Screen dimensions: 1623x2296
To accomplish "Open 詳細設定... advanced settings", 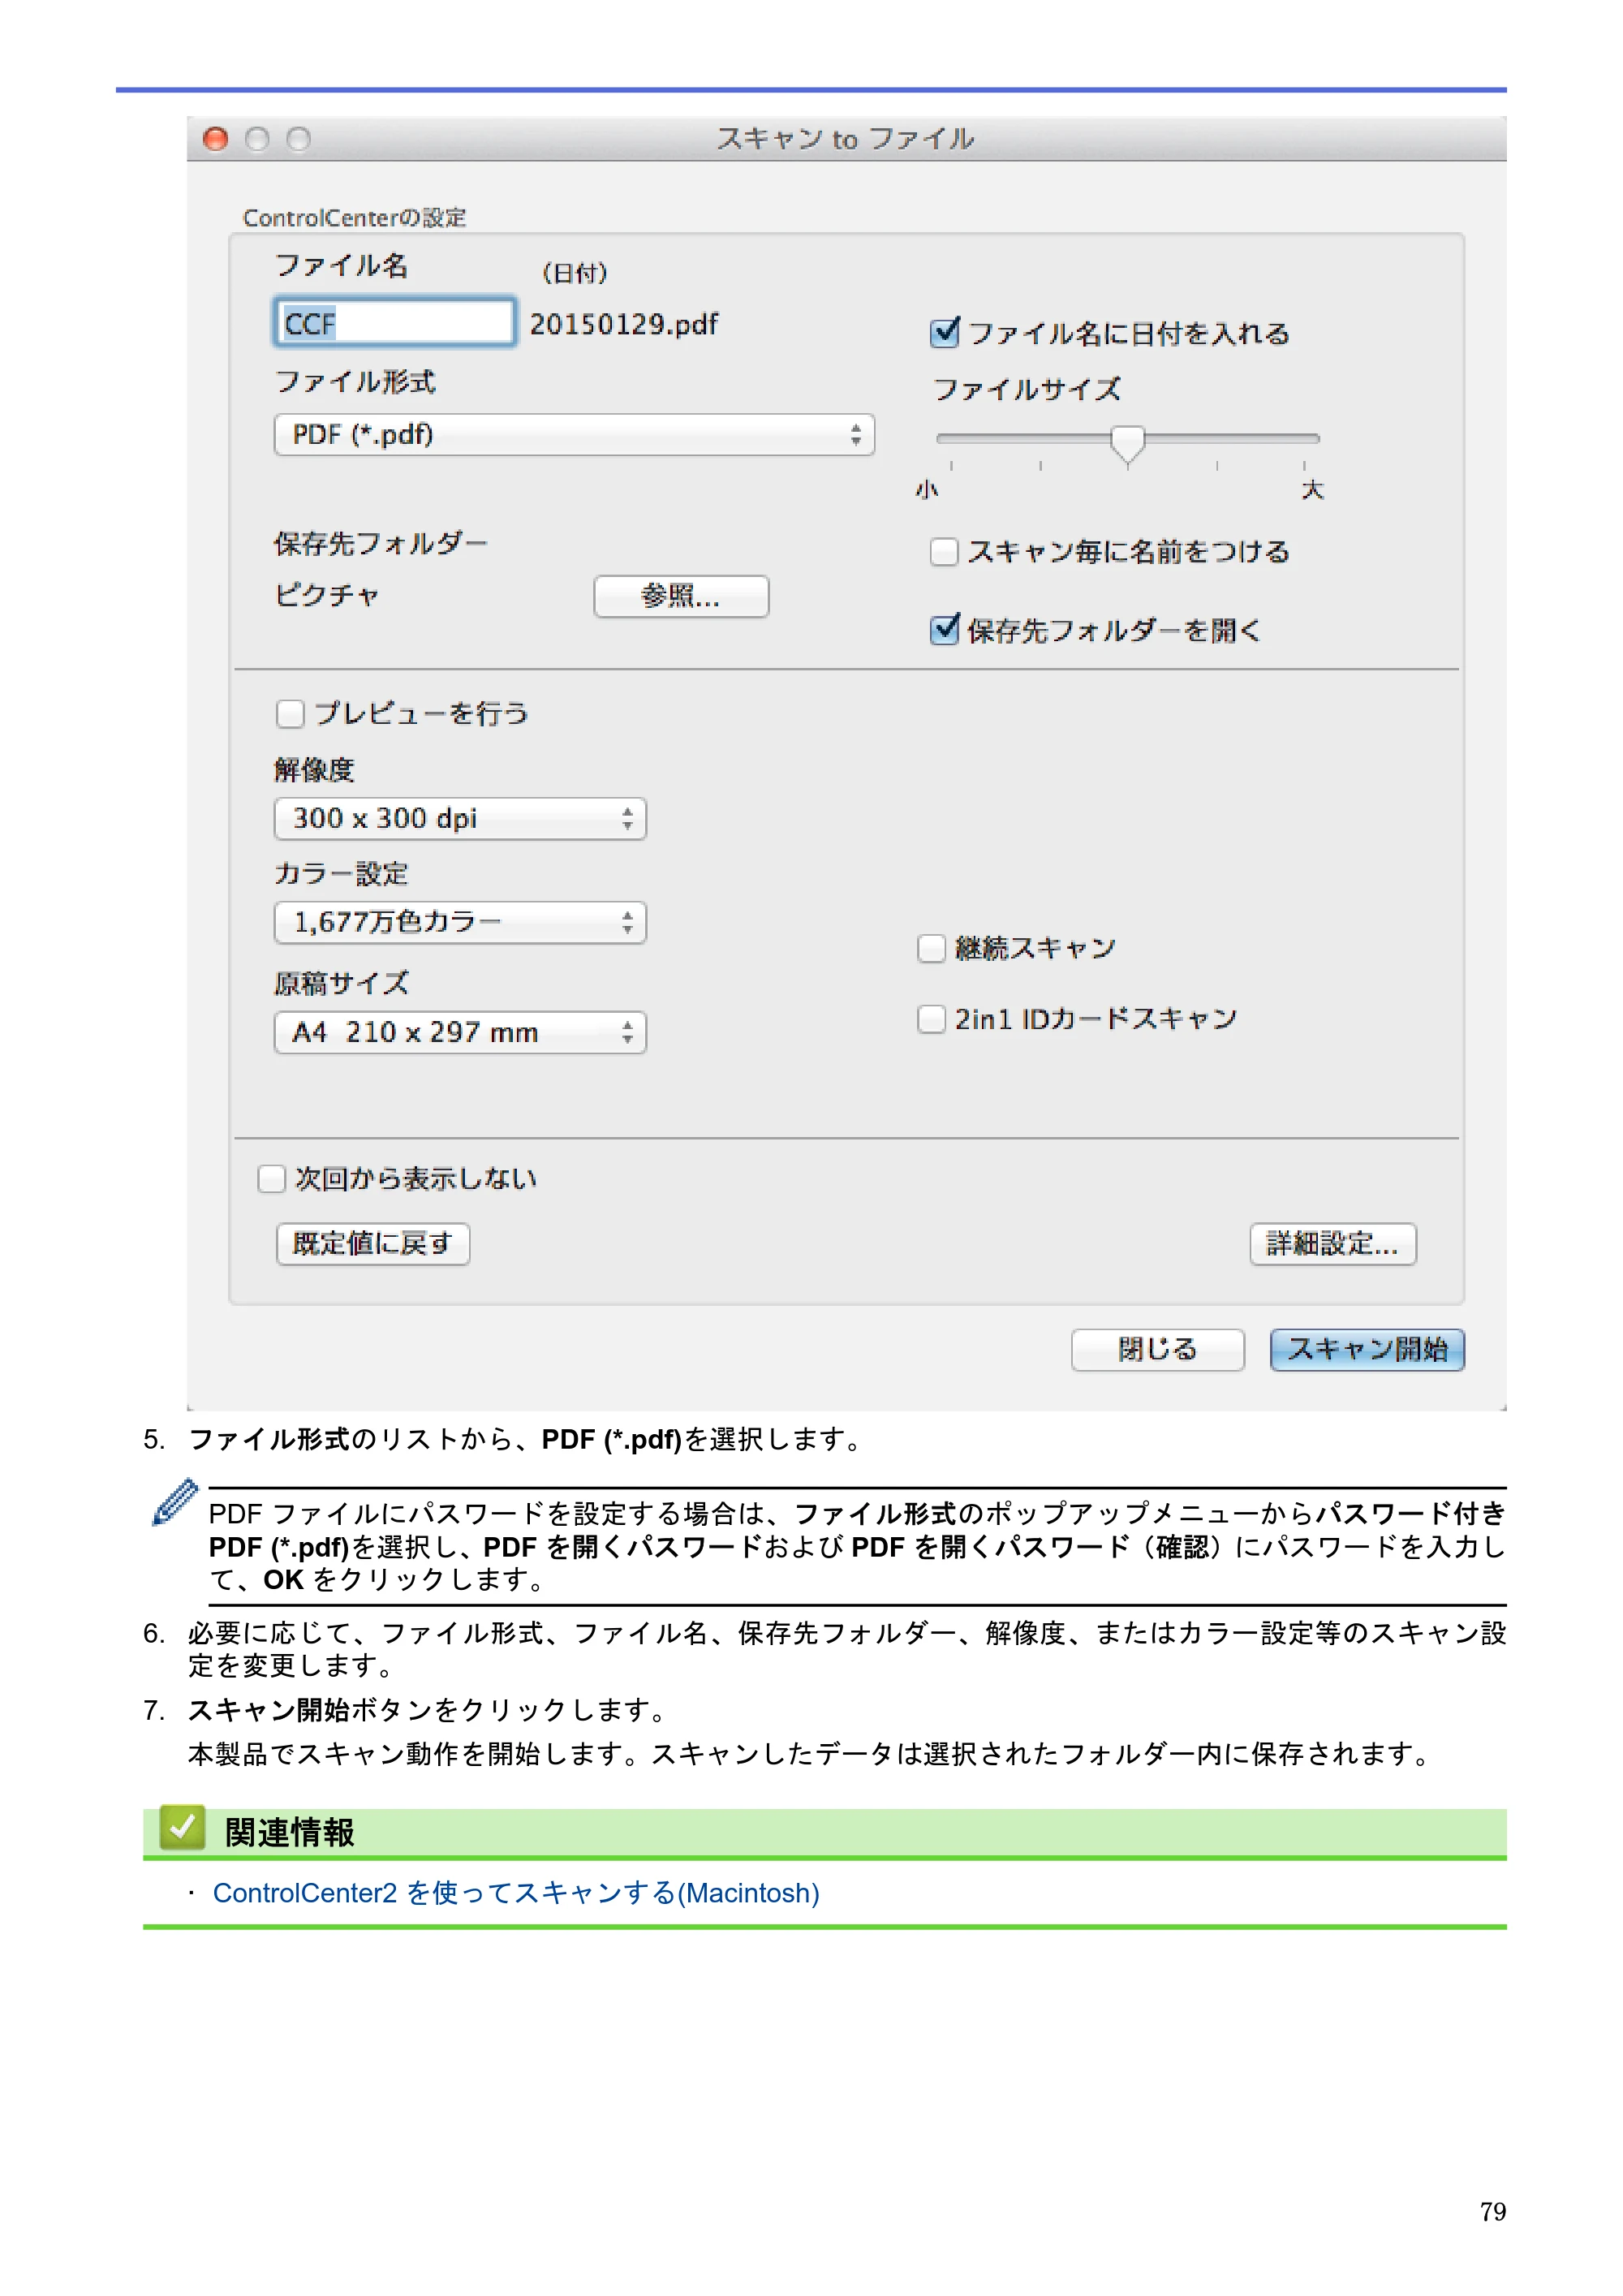I will point(1332,1244).
